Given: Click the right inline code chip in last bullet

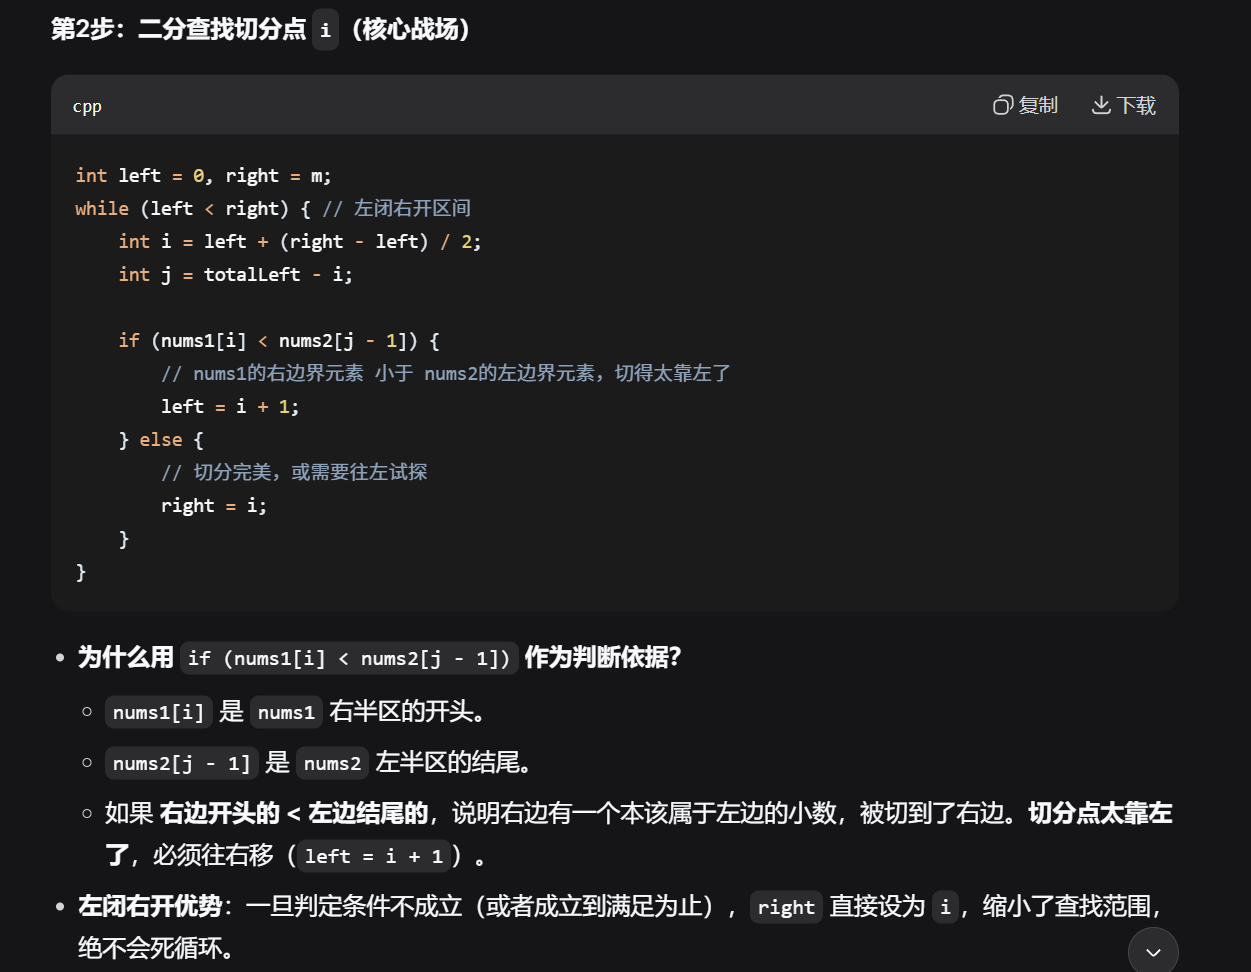Looking at the screenshot, I should pos(786,907).
